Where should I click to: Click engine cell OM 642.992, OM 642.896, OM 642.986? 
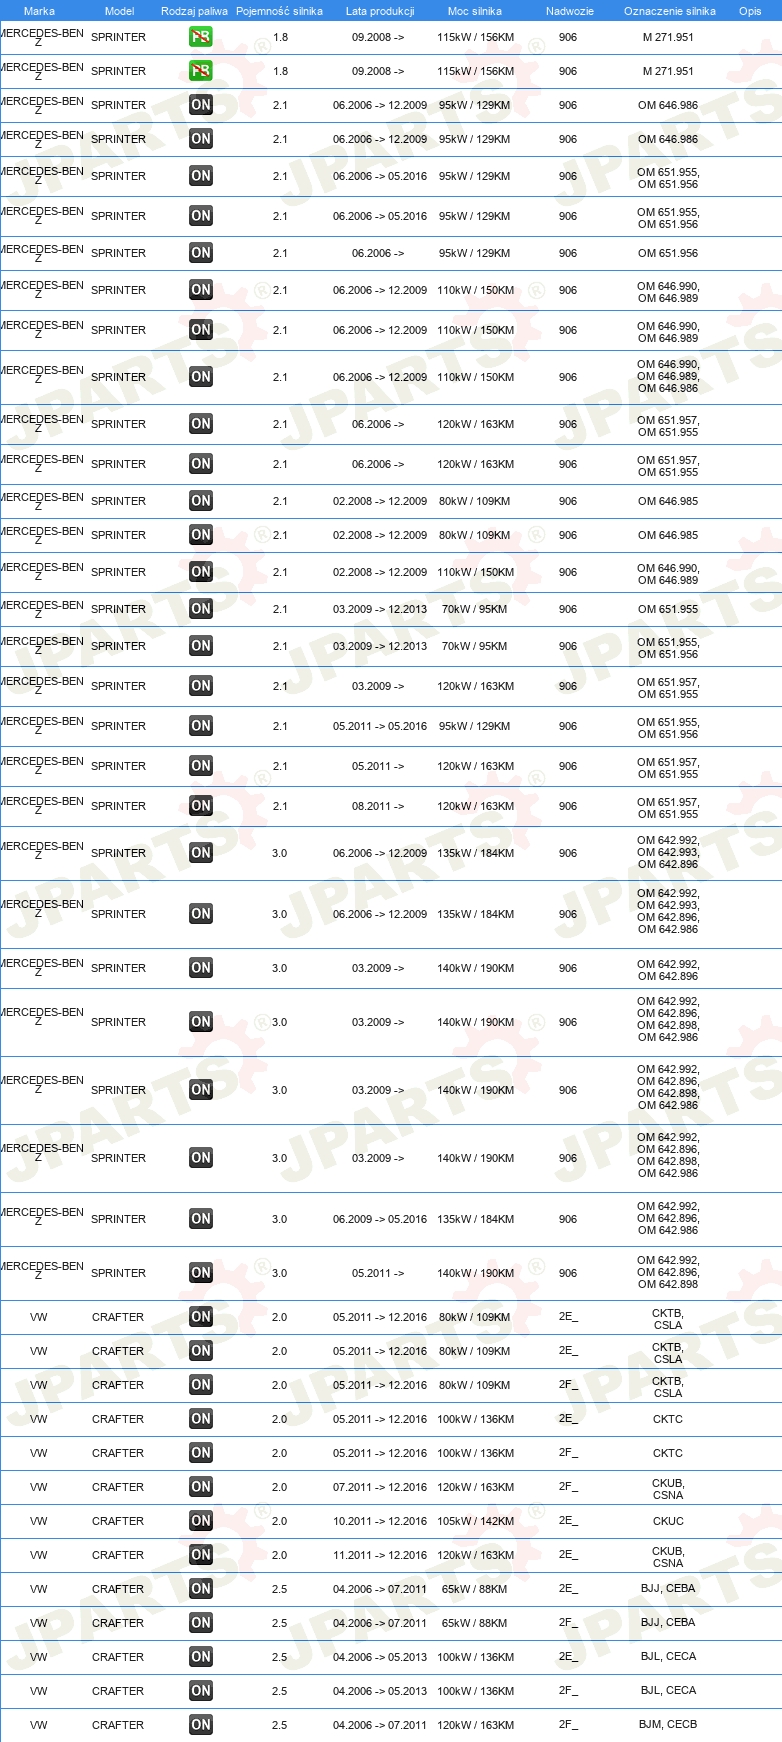[x=668, y=1218]
